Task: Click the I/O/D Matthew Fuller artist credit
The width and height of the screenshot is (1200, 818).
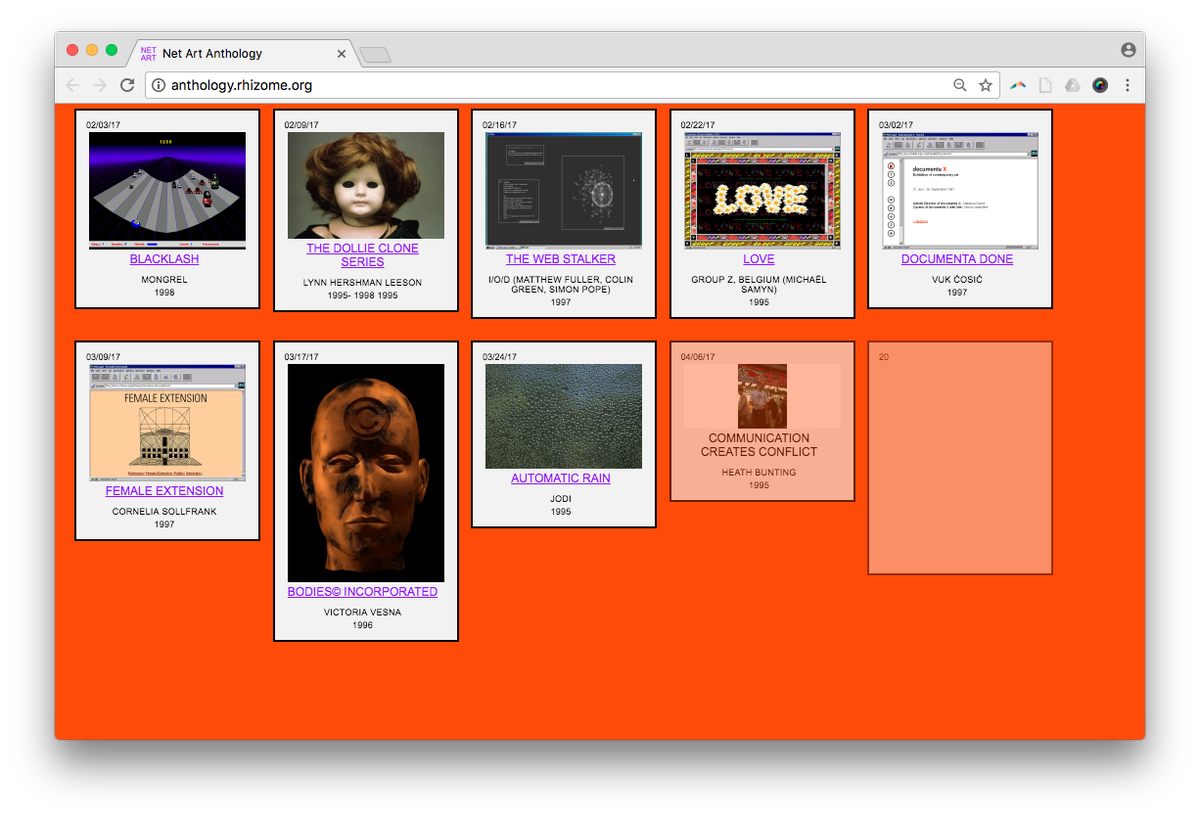Action: [x=560, y=285]
